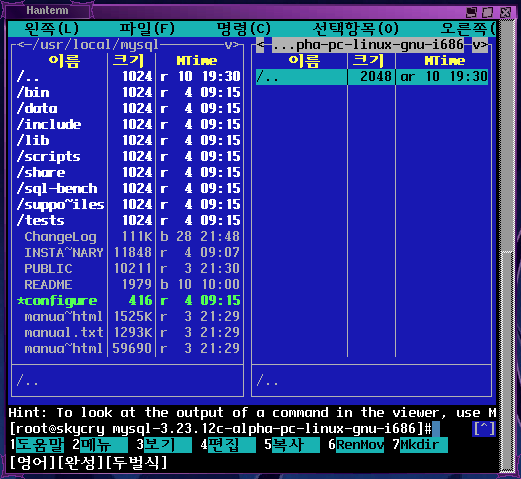Screen dimensions: 521x479
Task: Click the 10:00 time of README
Action: click(x=221, y=285)
